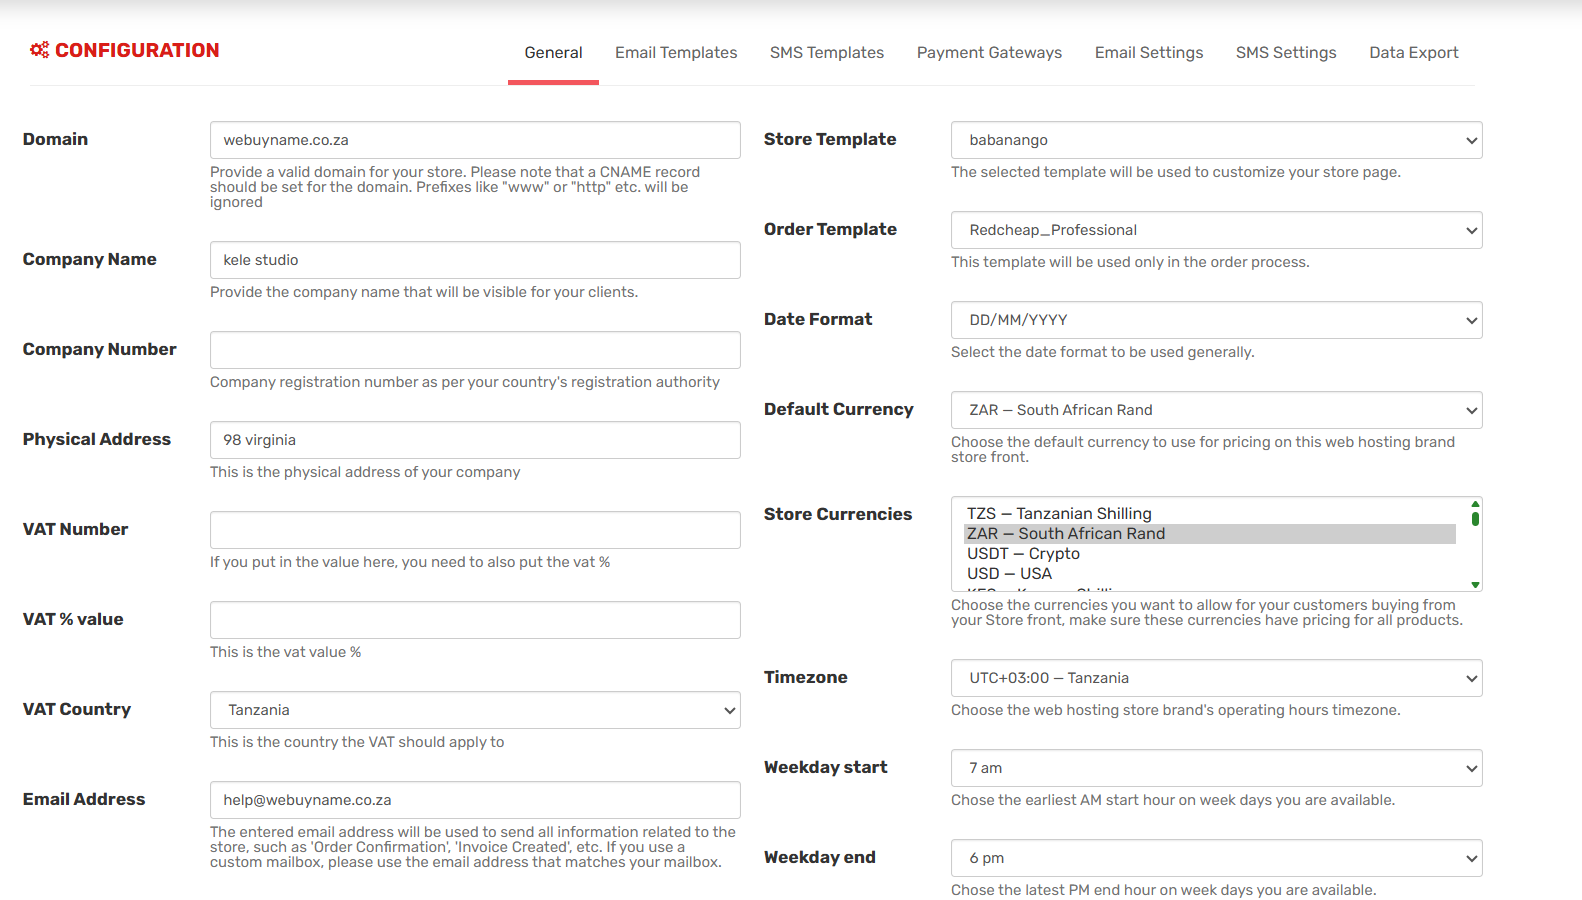Click the Store Currencies scroll up arrow
The image size is (1582, 900).
1475,504
